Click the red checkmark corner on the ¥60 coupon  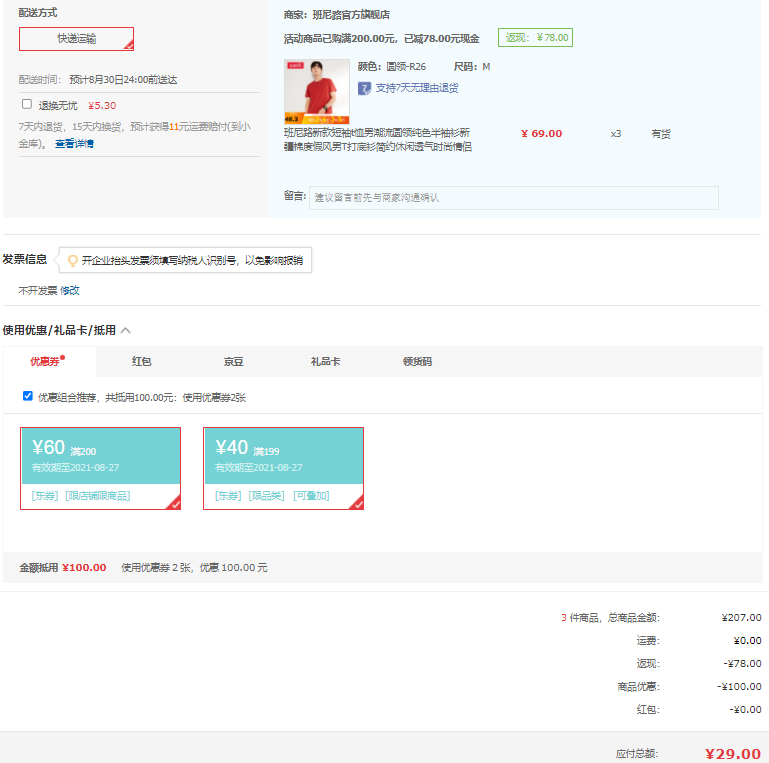(173, 503)
